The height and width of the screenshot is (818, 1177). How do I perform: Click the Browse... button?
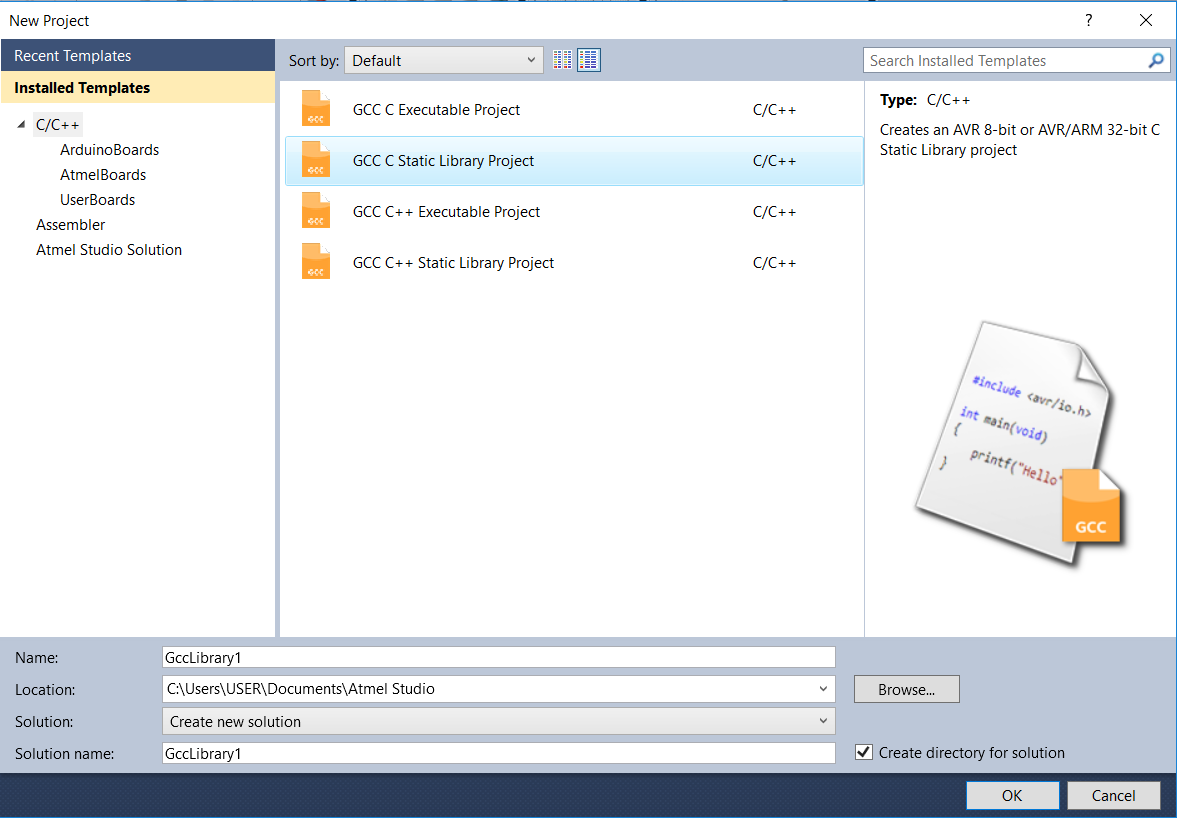point(906,689)
